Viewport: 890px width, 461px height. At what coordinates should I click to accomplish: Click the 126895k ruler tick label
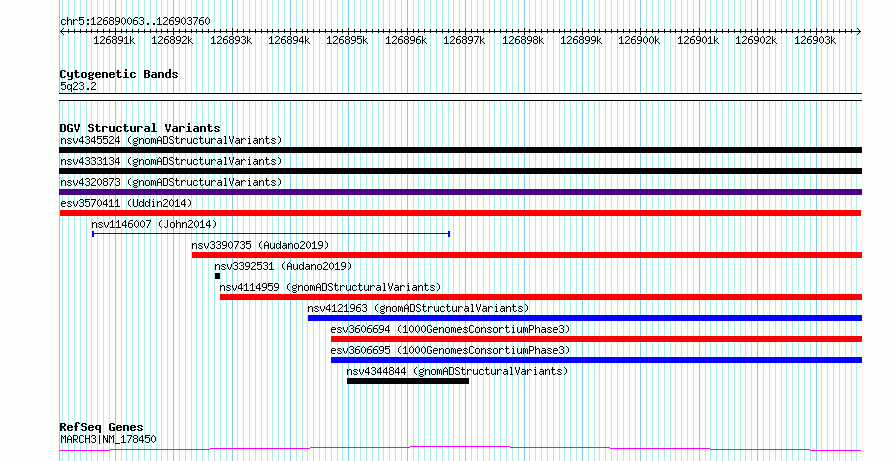click(347, 40)
